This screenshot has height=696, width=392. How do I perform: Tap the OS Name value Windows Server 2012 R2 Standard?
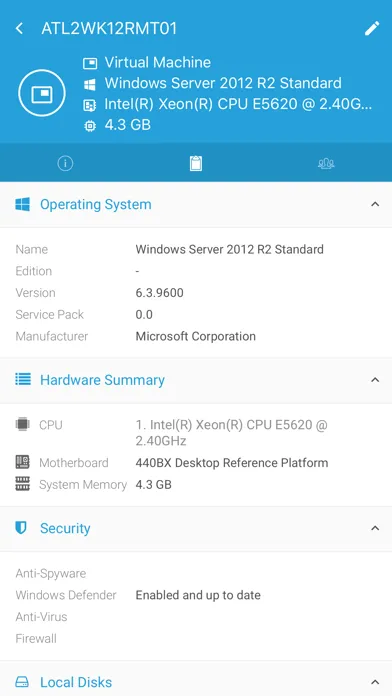tap(230, 249)
